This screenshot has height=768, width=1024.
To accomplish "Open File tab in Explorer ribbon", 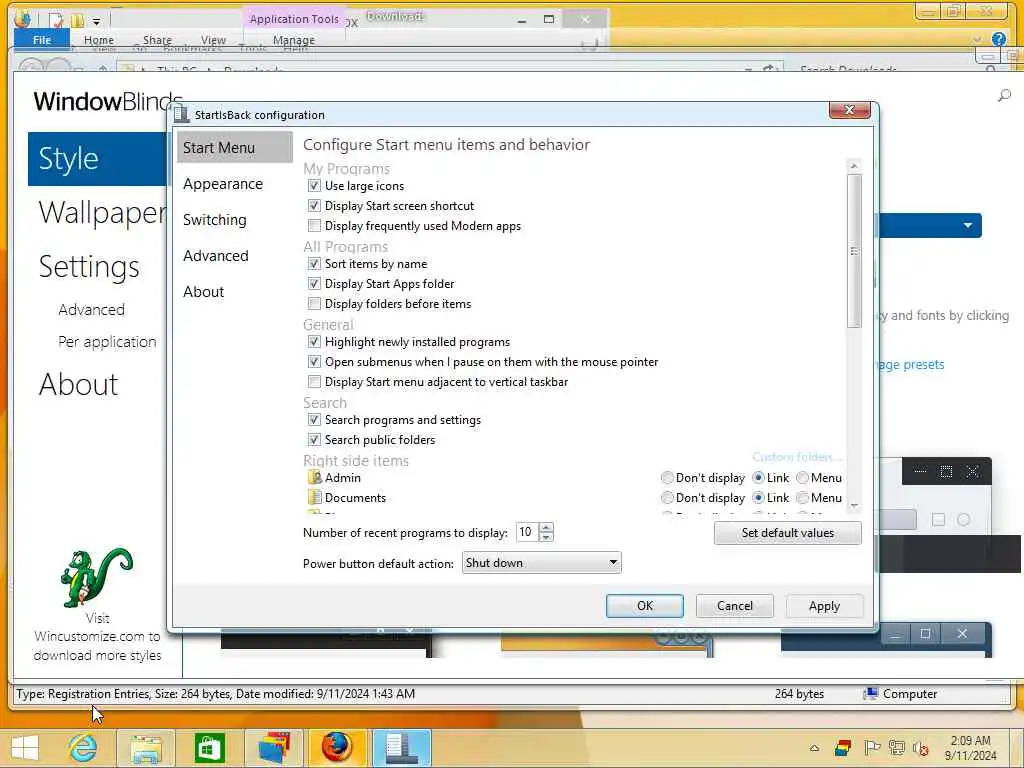I will pyautogui.click(x=42, y=40).
